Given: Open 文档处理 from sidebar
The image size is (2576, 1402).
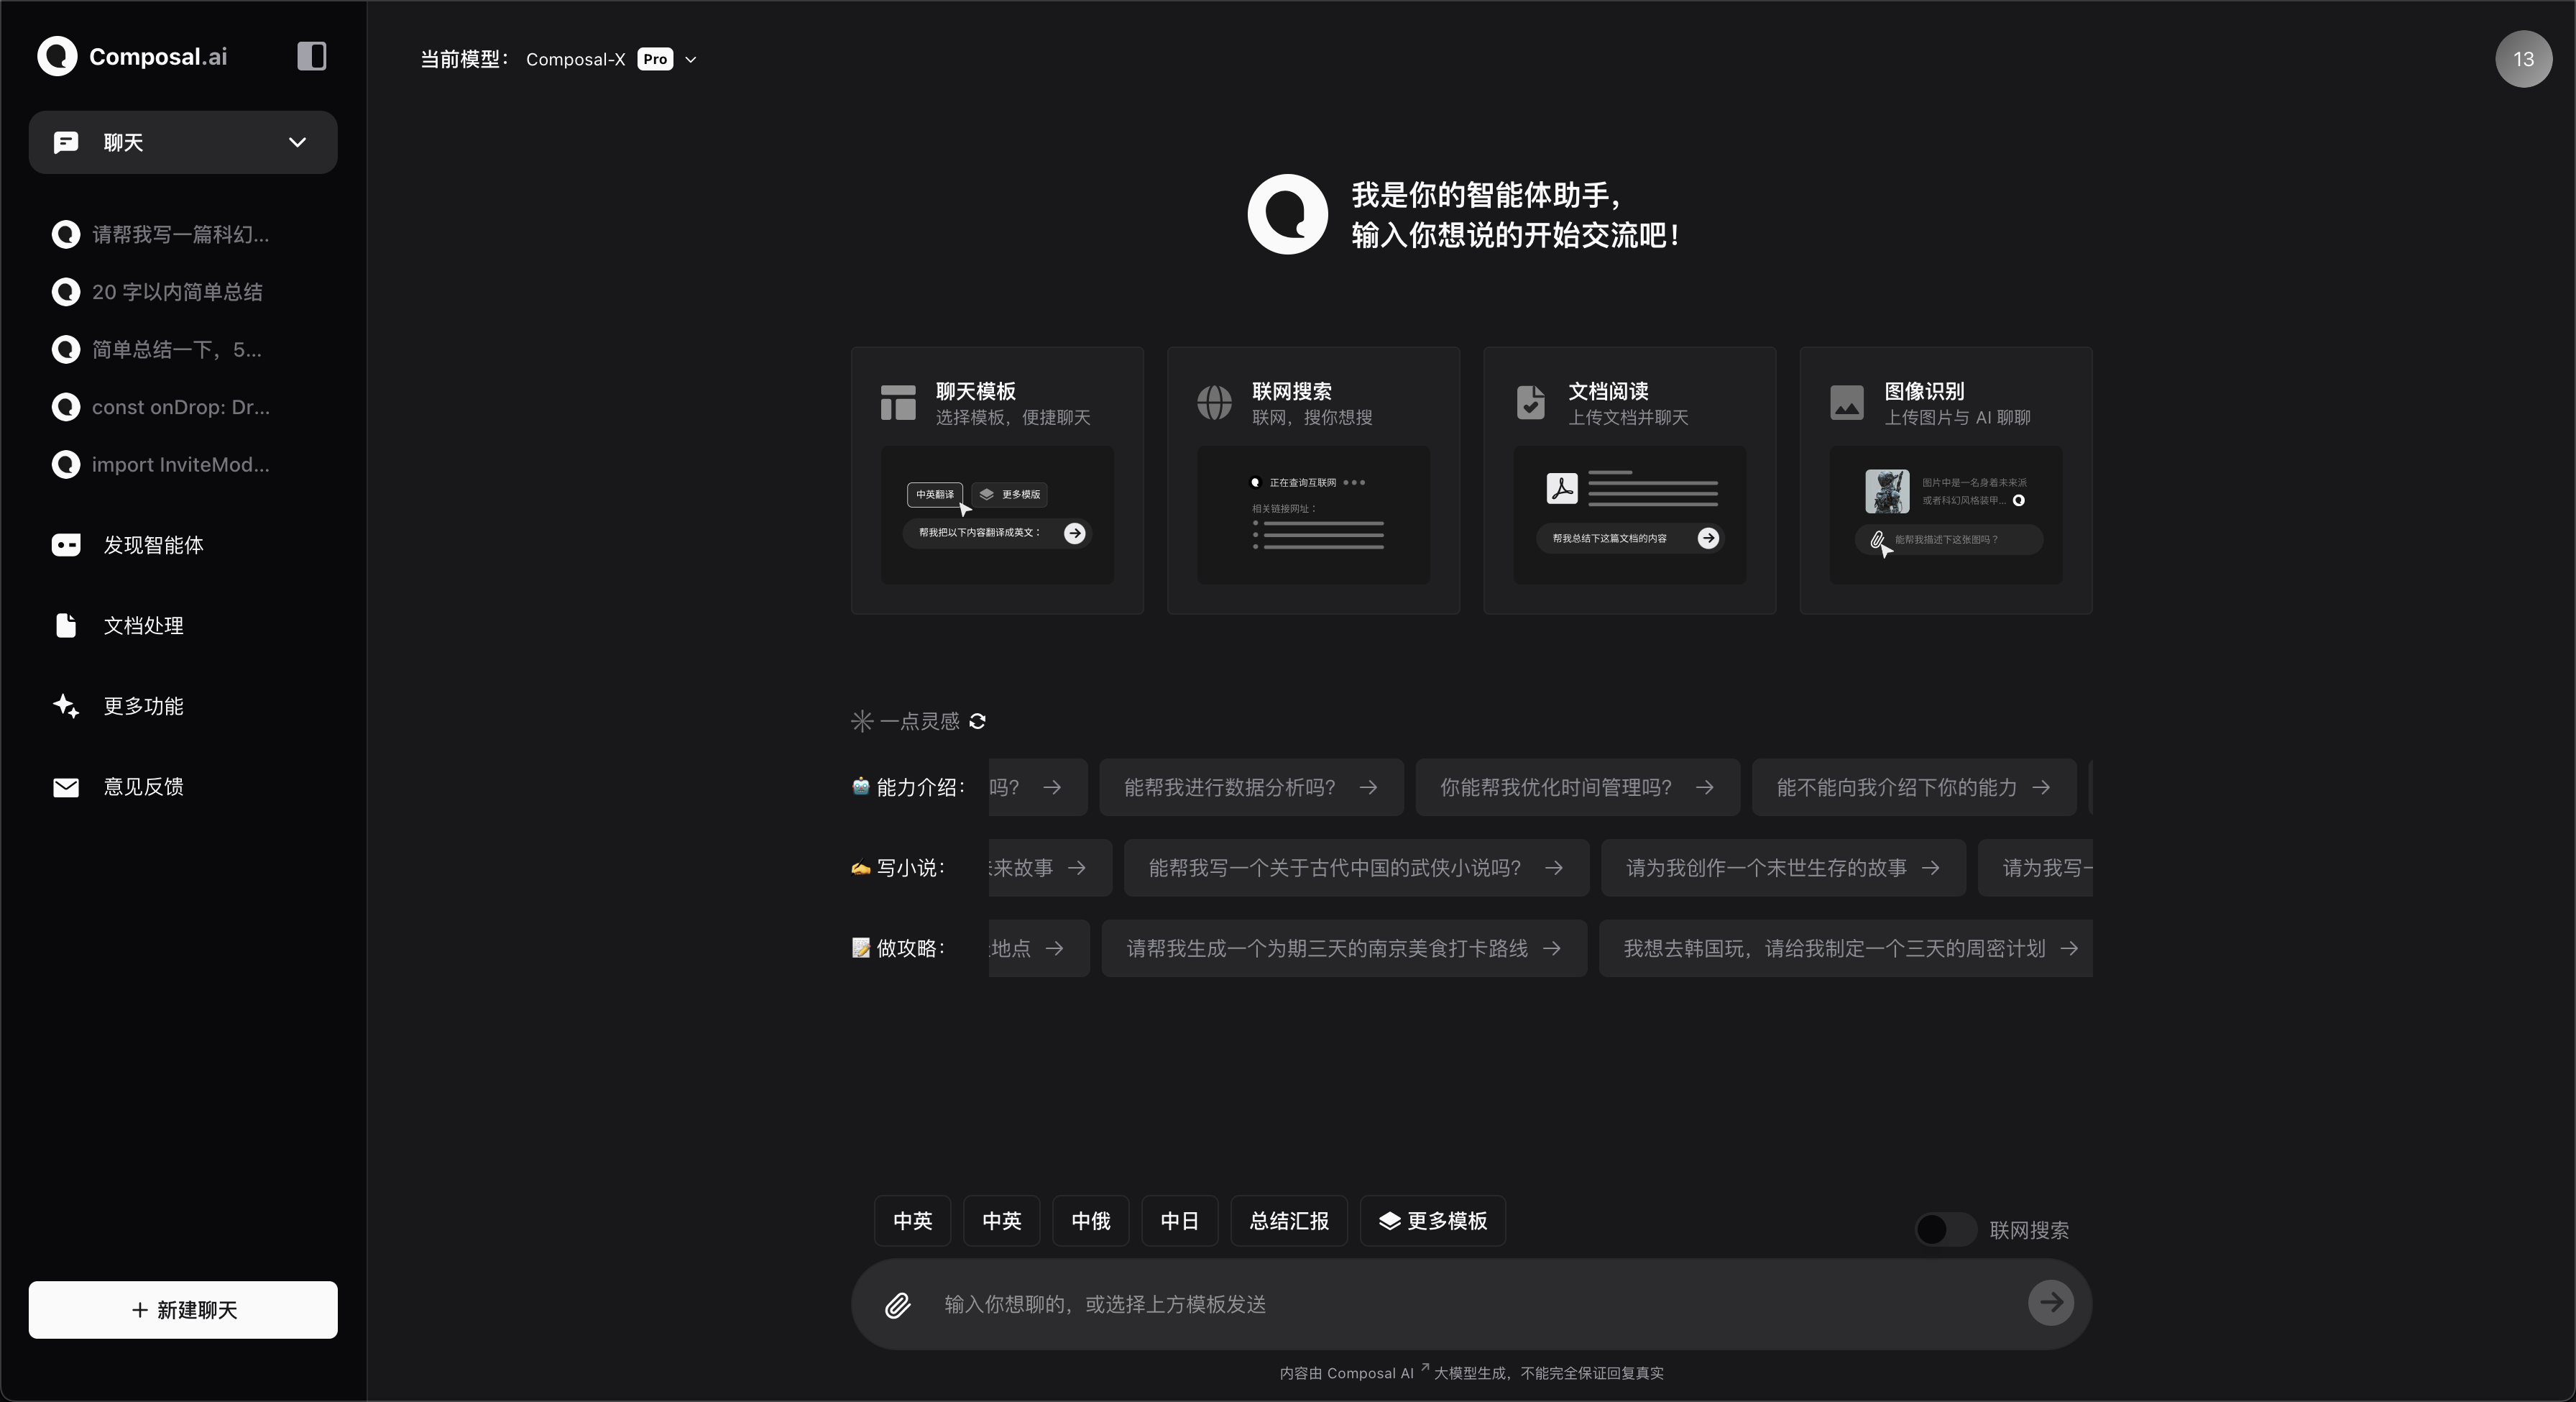Looking at the screenshot, I should pos(143,626).
